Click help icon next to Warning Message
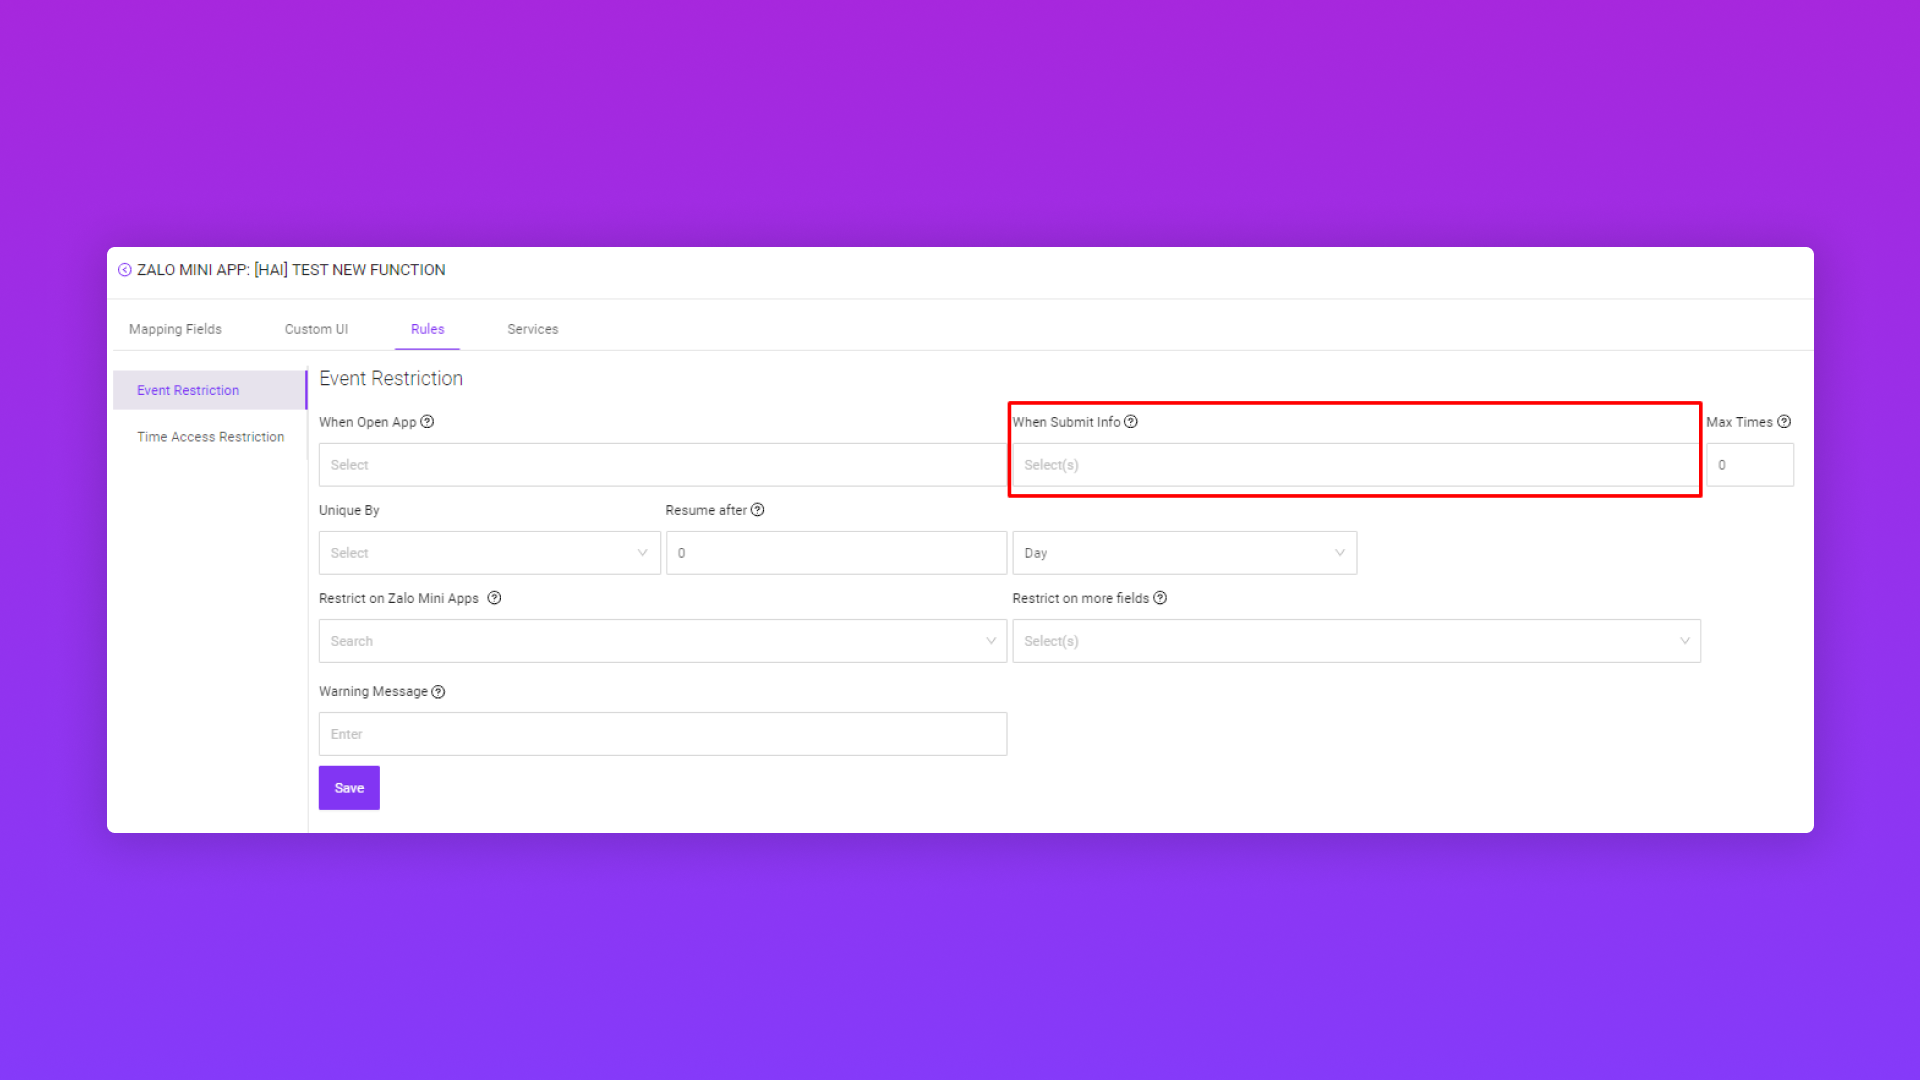Image resolution: width=1920 pixels, height=1080 pixels. click(x=438, y=692)
